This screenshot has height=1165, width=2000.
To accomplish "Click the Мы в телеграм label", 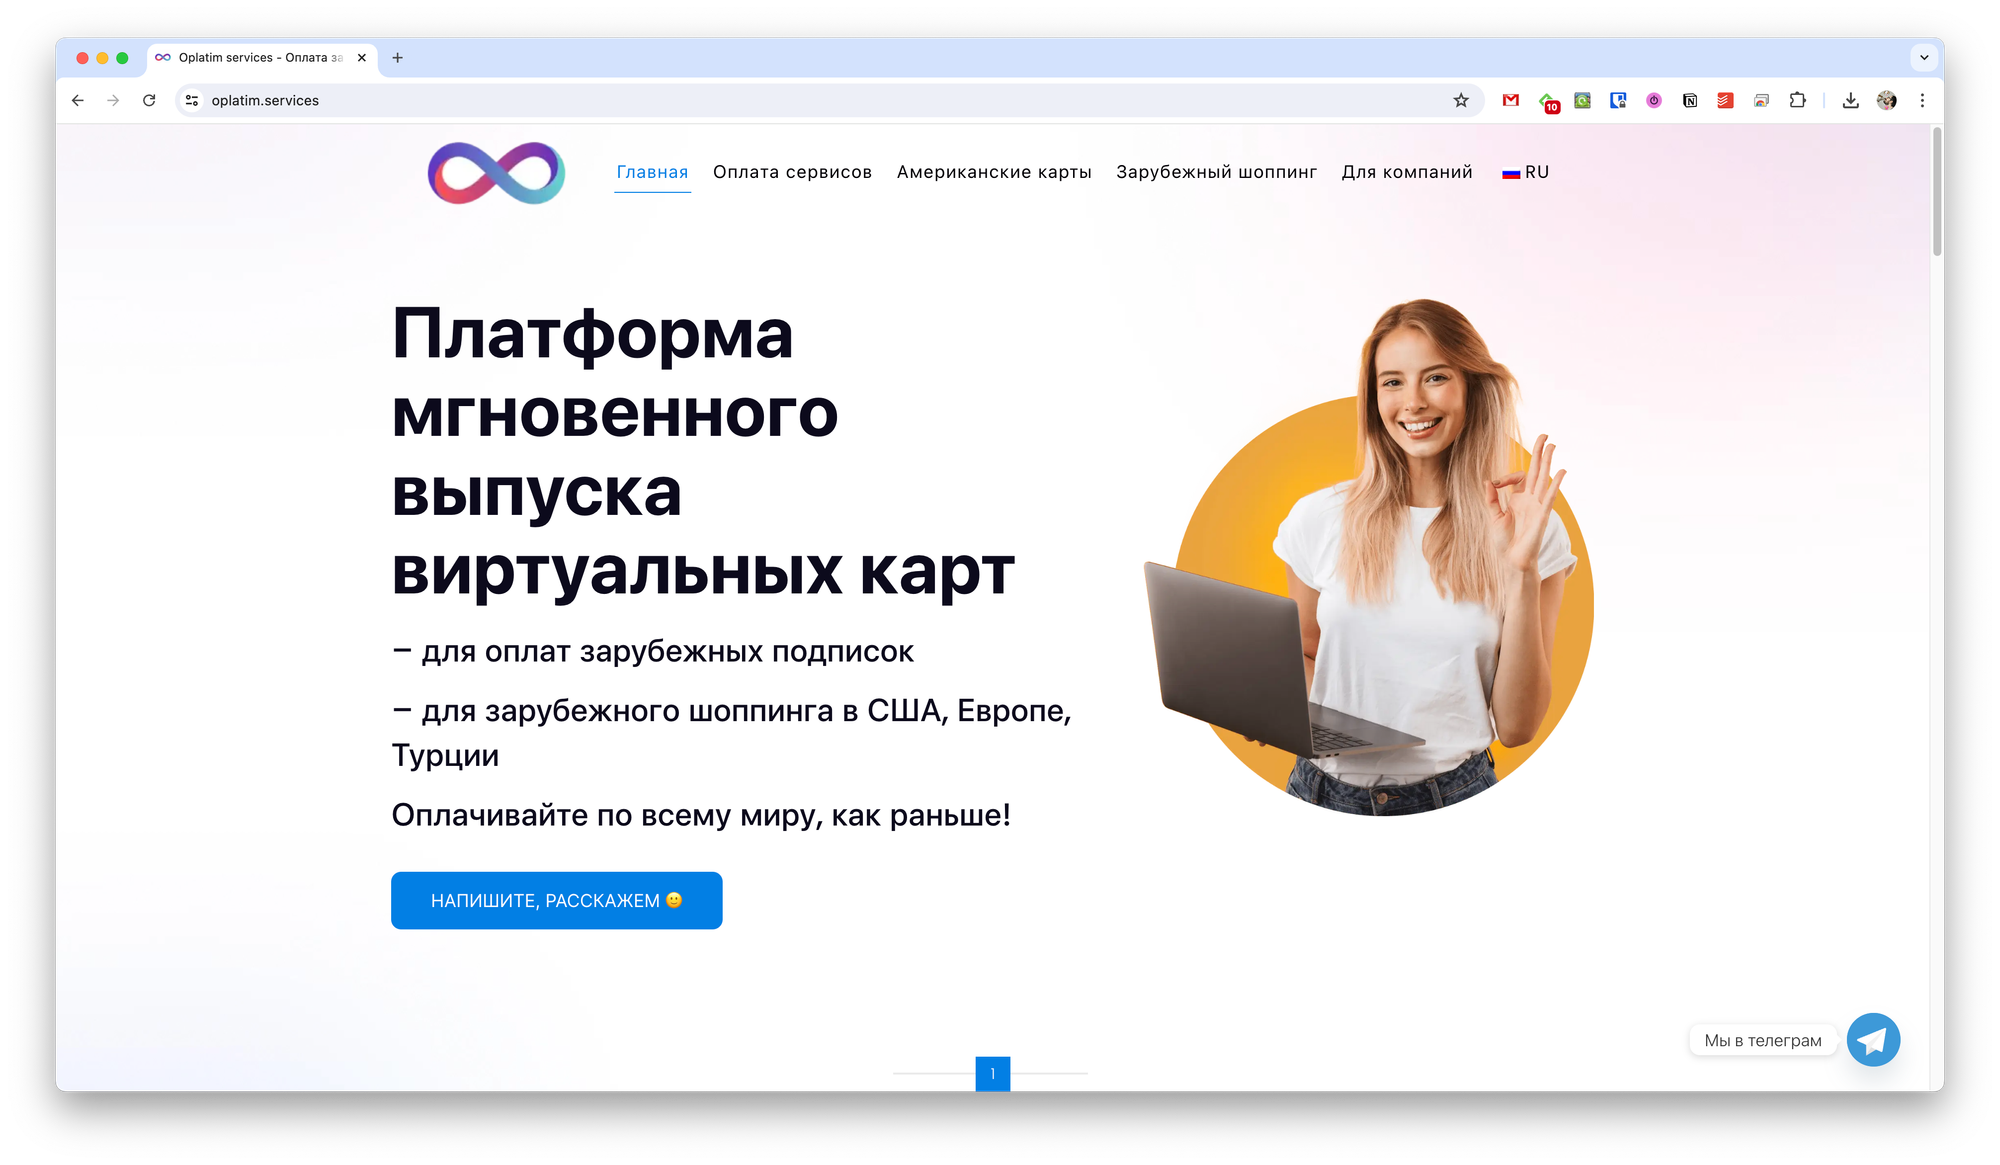I will (1763, 1040).
